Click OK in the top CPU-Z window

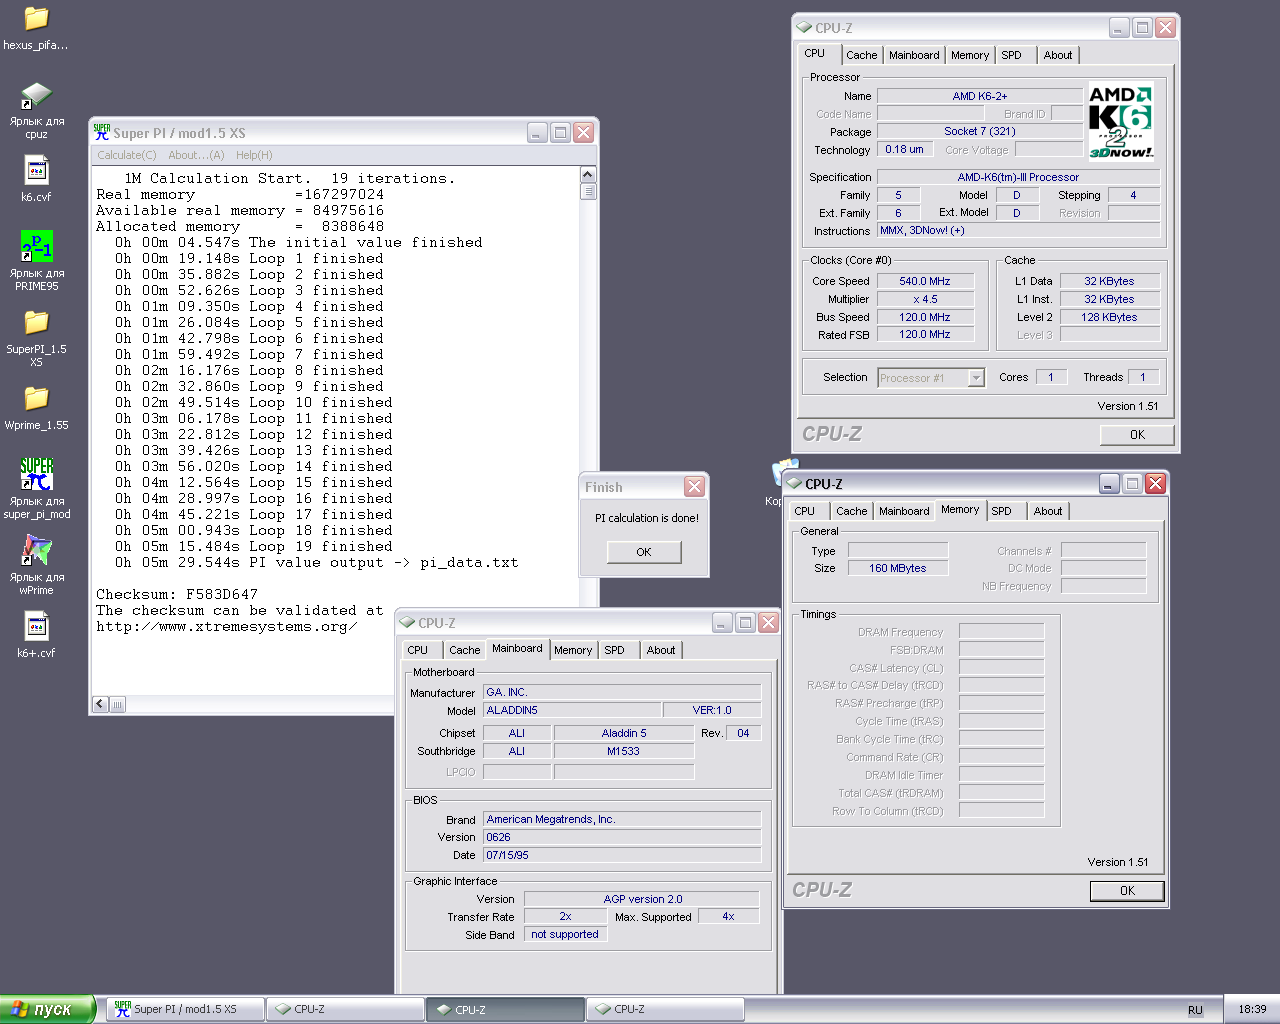[x=1137, y=435]
